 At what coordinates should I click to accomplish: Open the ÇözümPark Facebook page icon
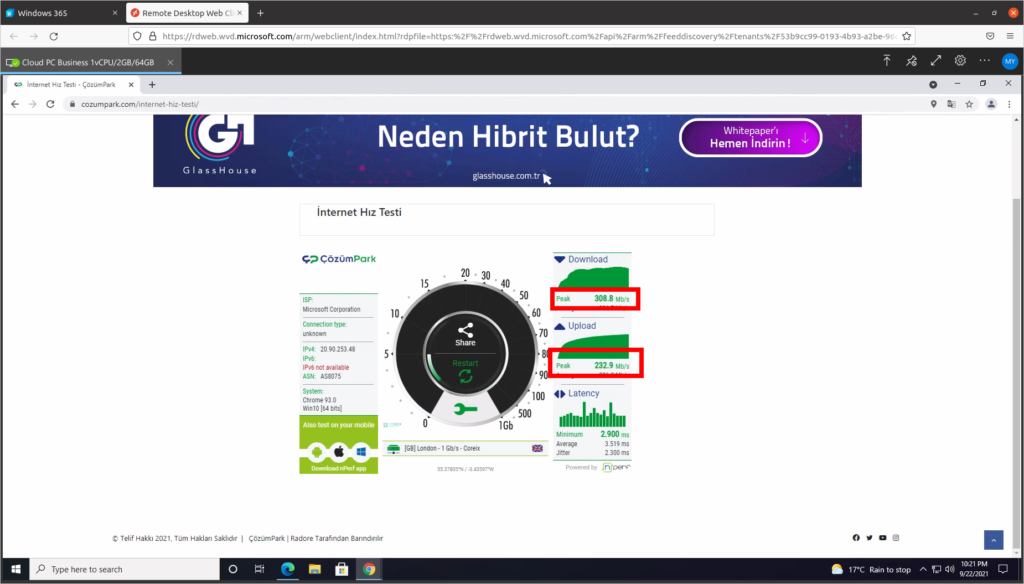[856, 538]
